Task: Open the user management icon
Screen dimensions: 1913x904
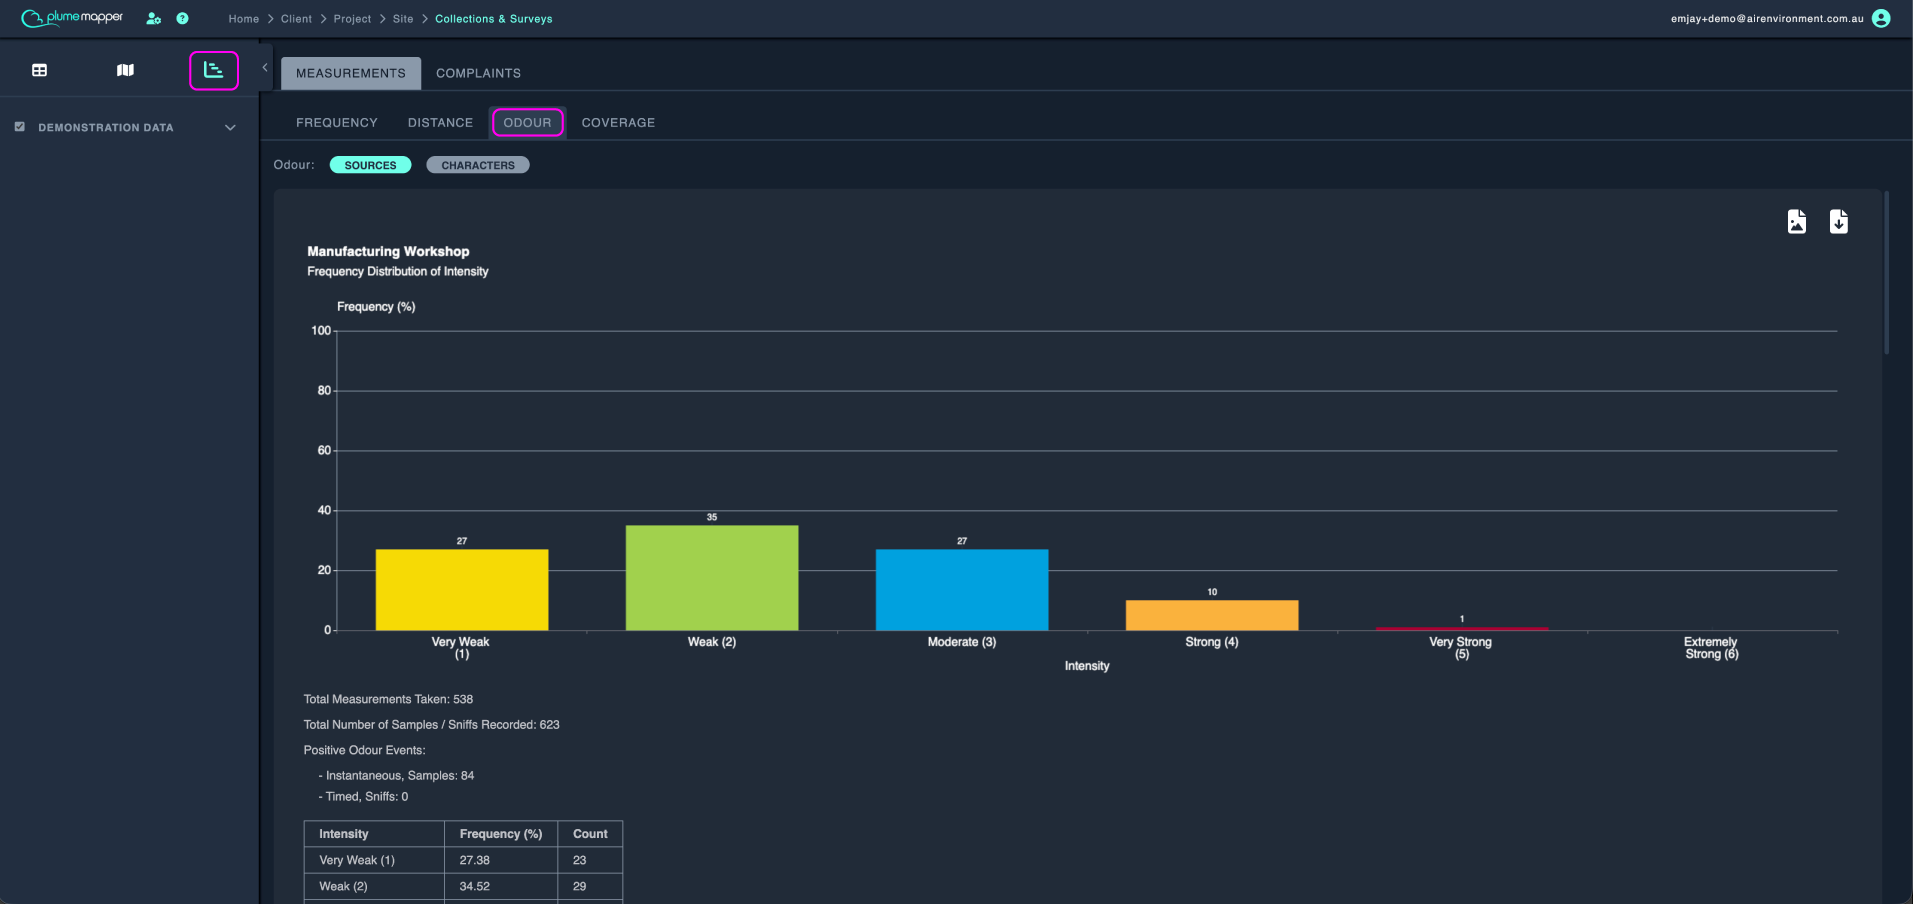Action: (x=153, y=18)
